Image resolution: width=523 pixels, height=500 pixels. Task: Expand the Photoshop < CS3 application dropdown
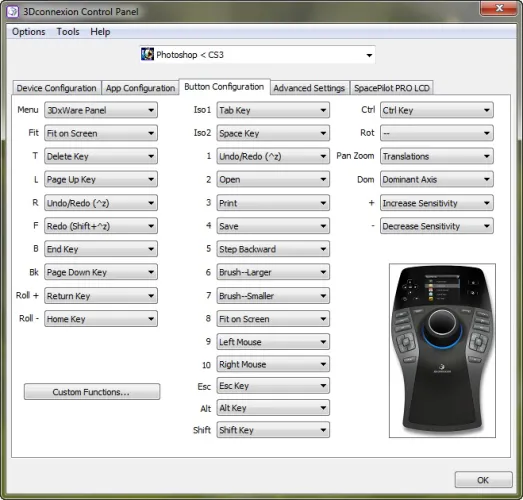[257, 55]
